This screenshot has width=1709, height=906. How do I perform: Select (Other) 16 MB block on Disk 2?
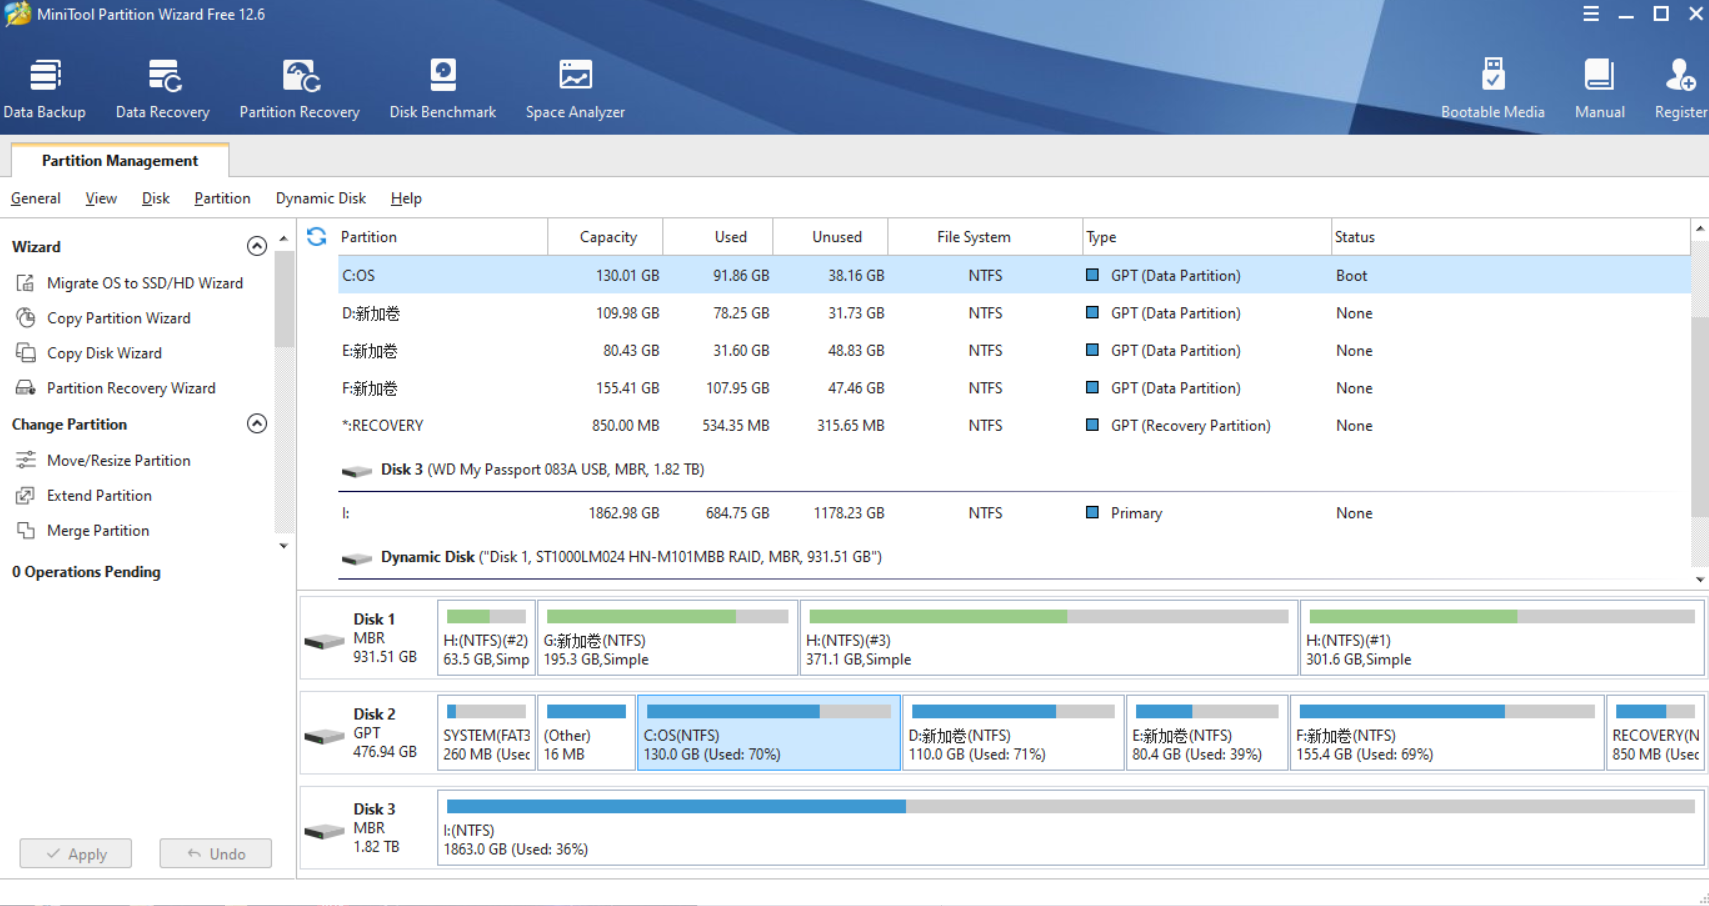(586, 733)
